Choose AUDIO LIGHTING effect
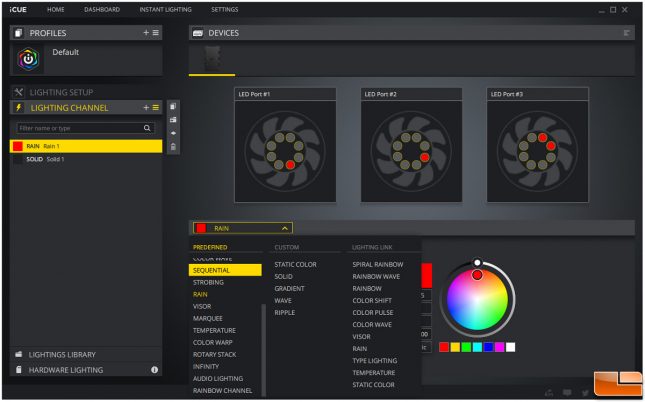This screenshot has height=402, width=645. (218, 379)
